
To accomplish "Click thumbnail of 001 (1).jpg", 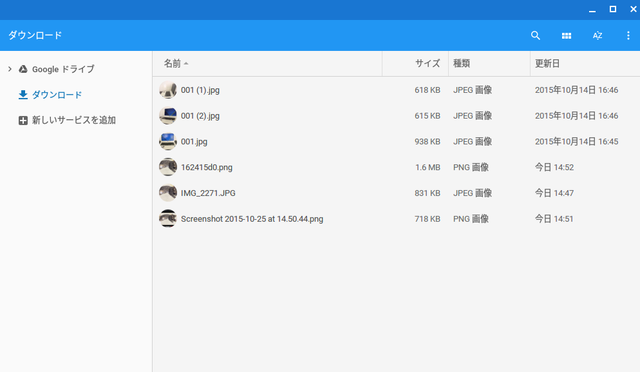I will point(168,90).
